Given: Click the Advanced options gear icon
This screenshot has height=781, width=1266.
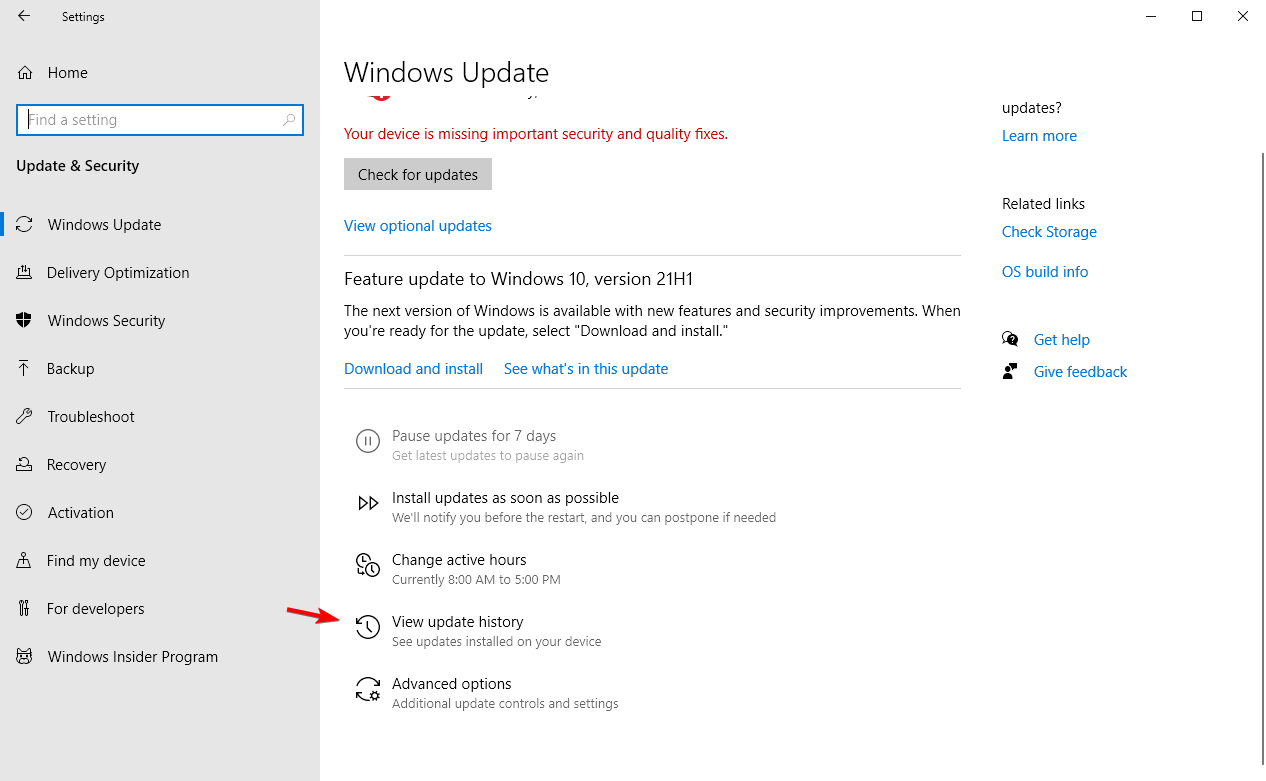Looking at the screenshot, I should (368, 689).
